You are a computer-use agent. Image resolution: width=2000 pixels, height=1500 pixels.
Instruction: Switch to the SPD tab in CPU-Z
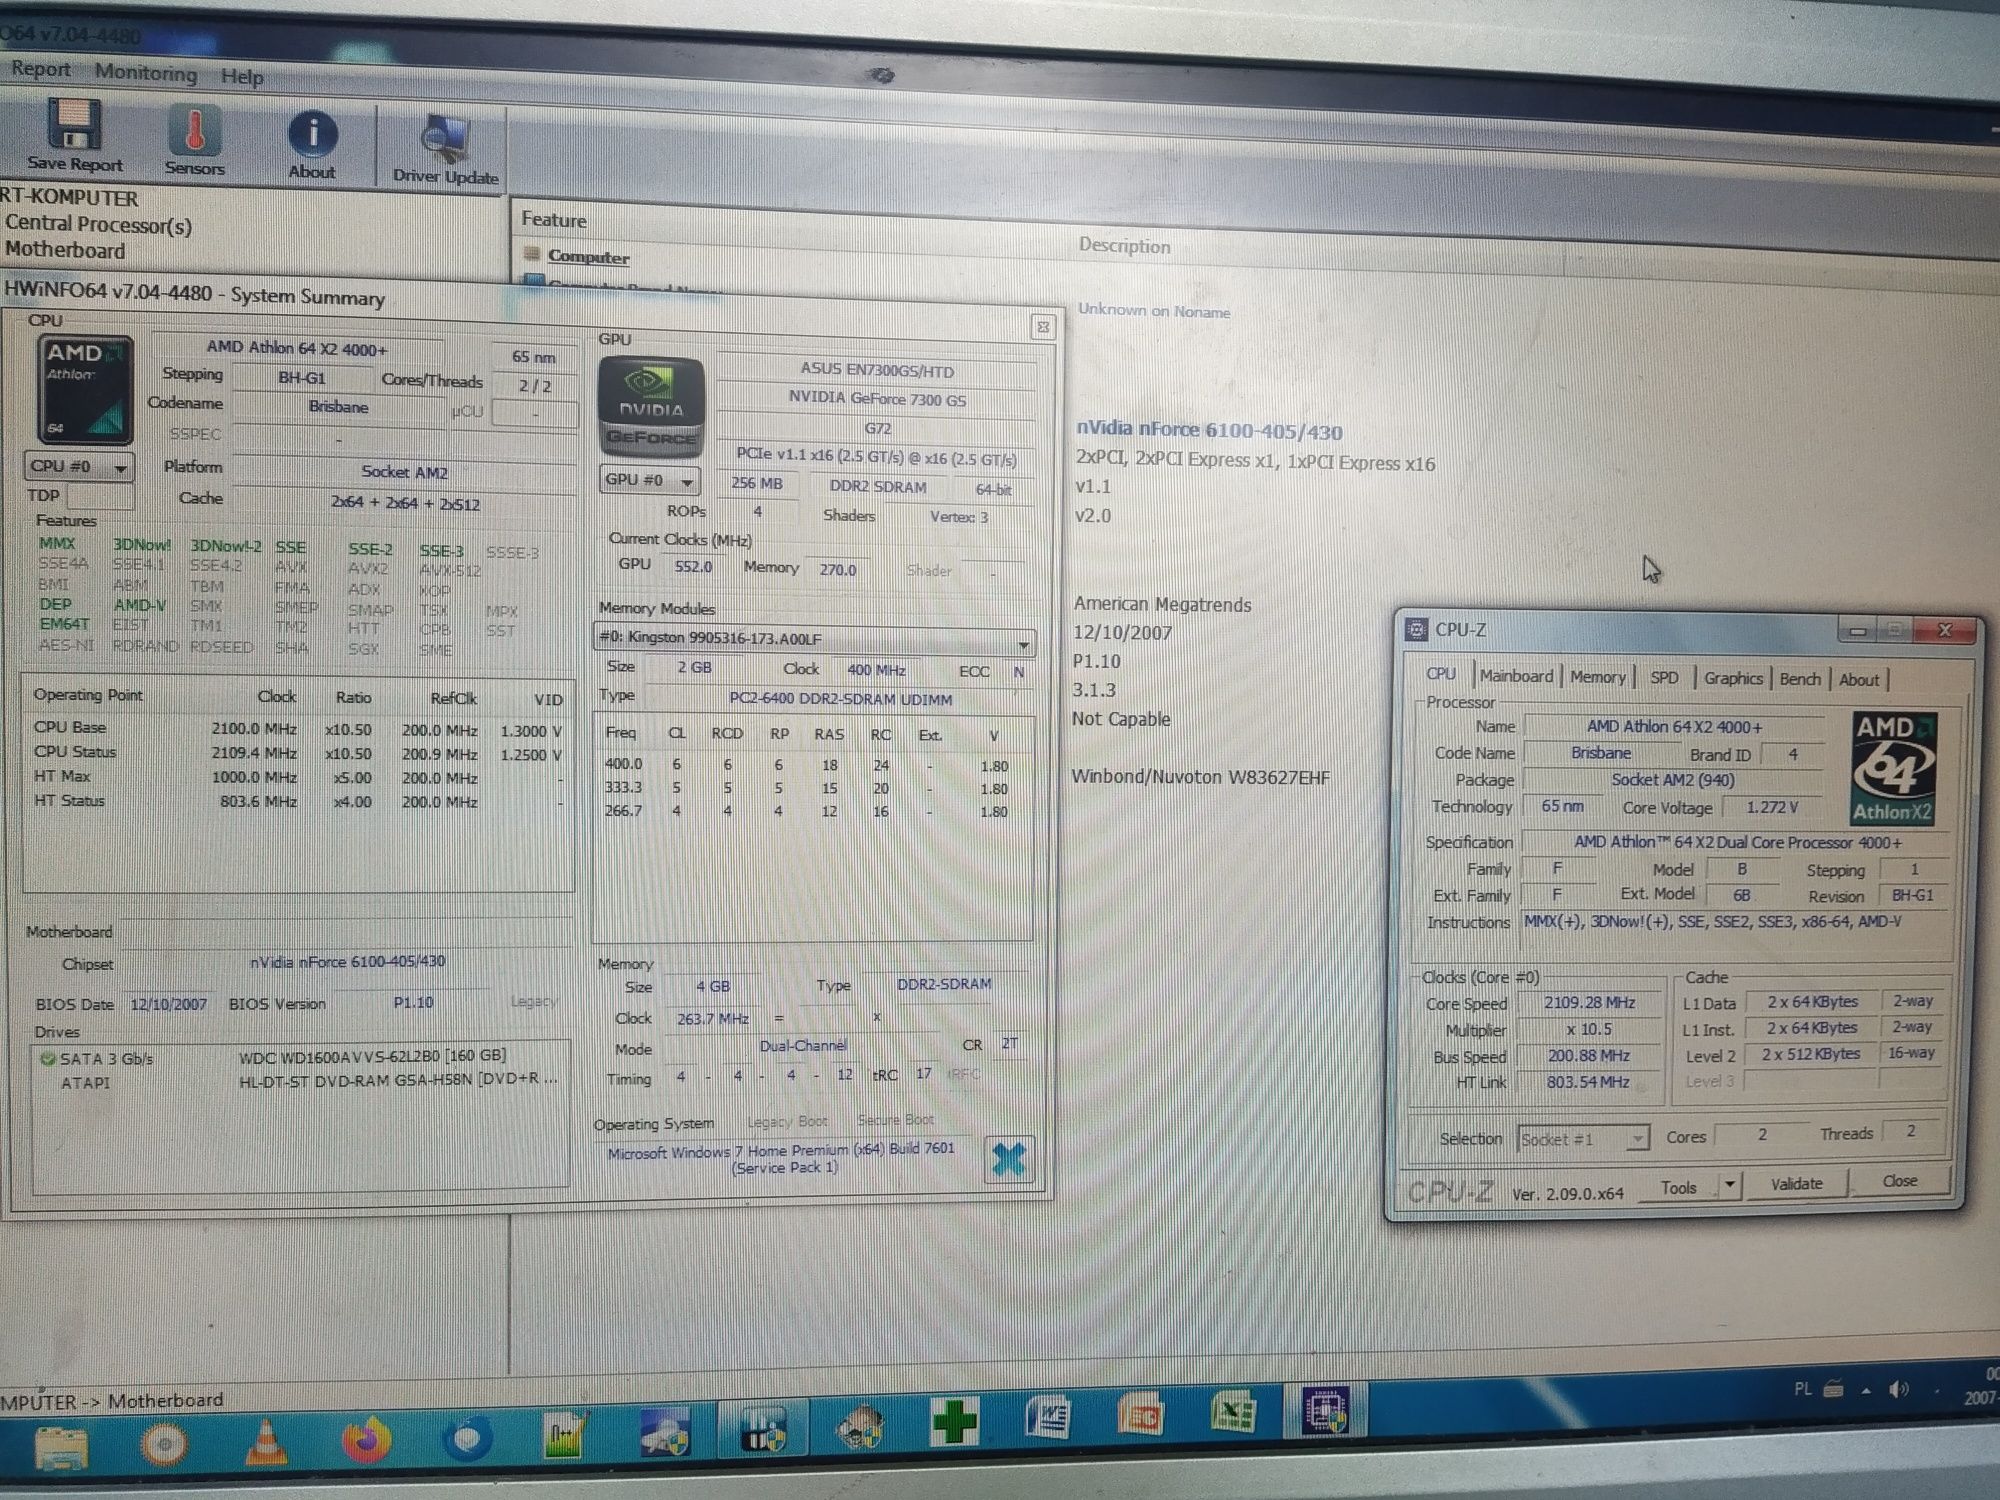tap(1664, 678)
